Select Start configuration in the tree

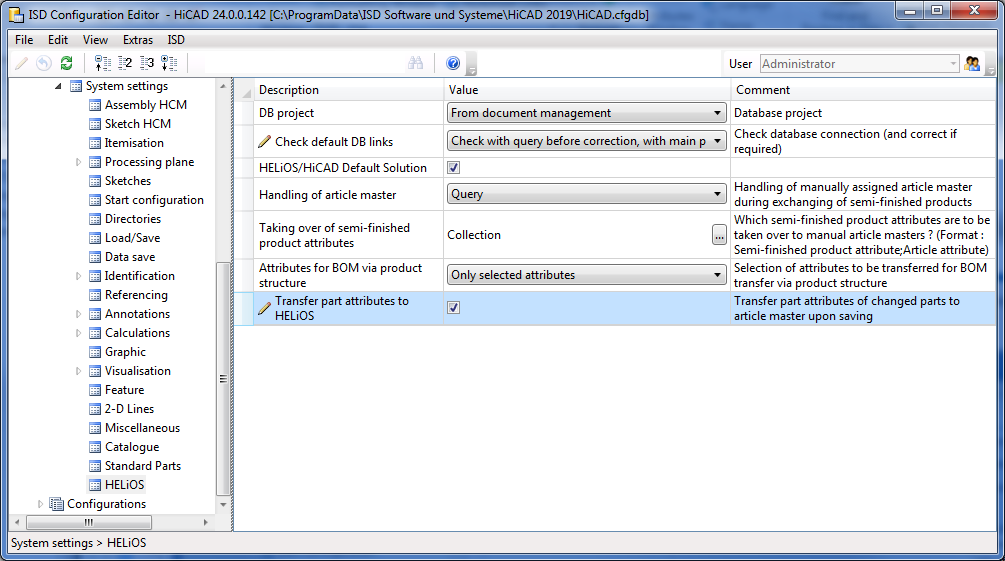click(x=154, y=200)
